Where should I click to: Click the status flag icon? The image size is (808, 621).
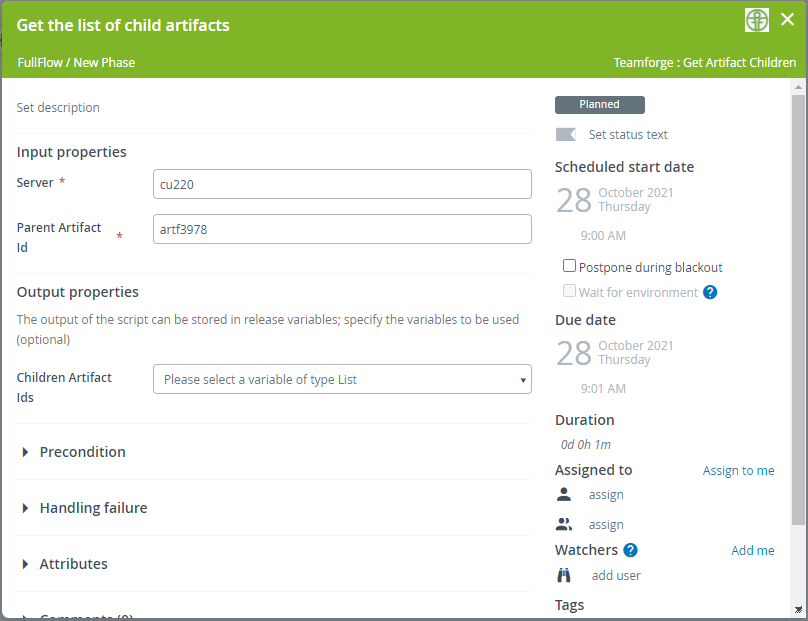(566, 135)
